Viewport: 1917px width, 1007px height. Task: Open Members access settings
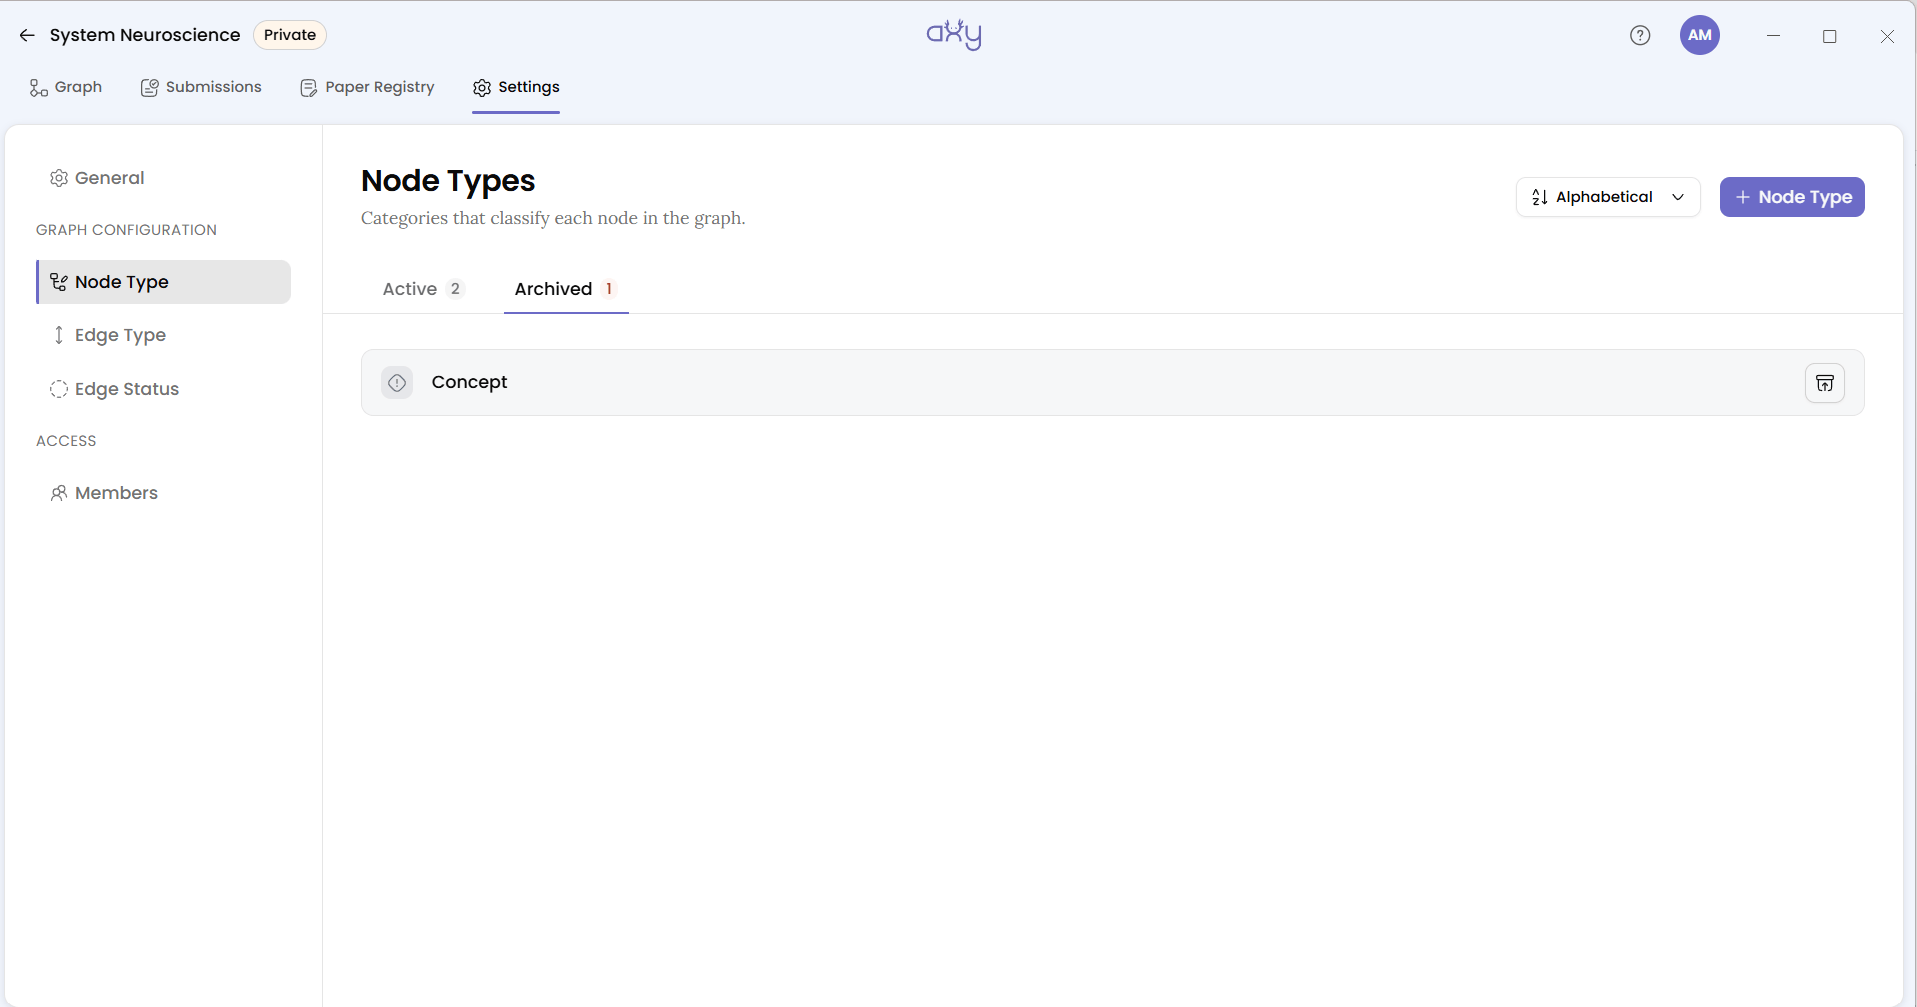pos(163,493)
